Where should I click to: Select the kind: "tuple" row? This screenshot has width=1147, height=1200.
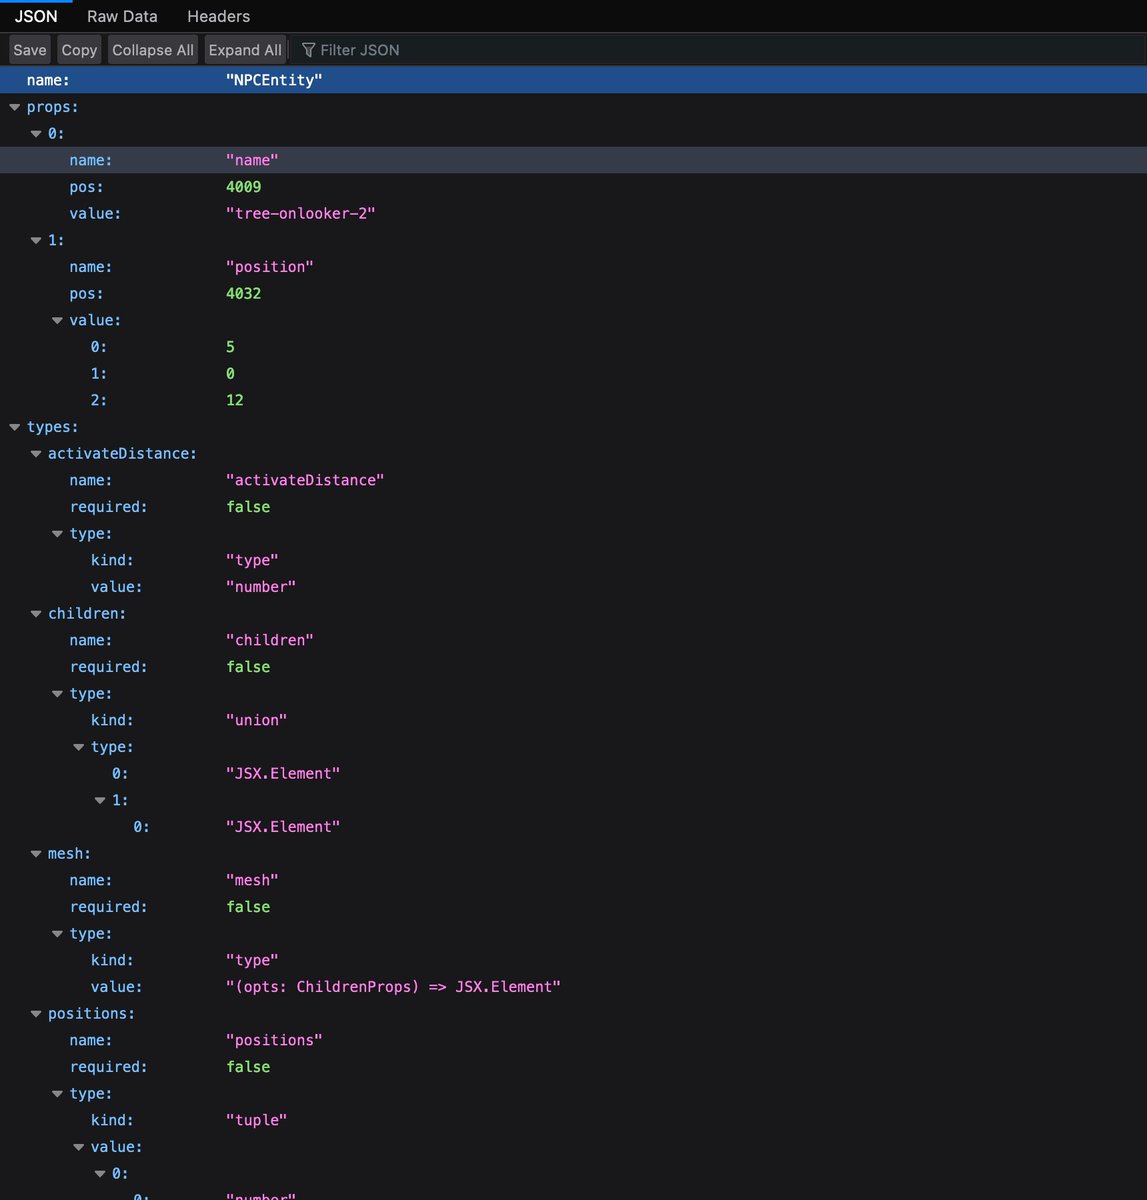[573, 1120]
